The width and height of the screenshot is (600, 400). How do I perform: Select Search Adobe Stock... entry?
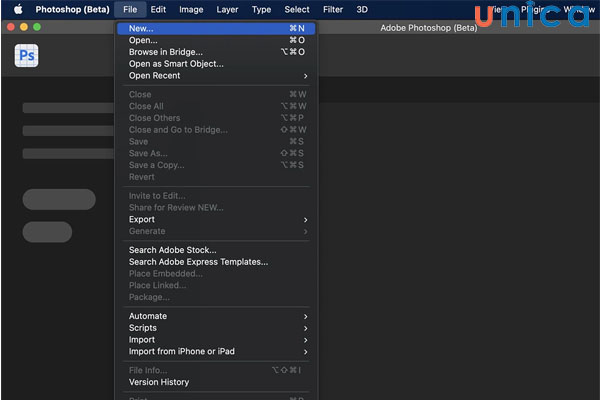coord(172,250)
